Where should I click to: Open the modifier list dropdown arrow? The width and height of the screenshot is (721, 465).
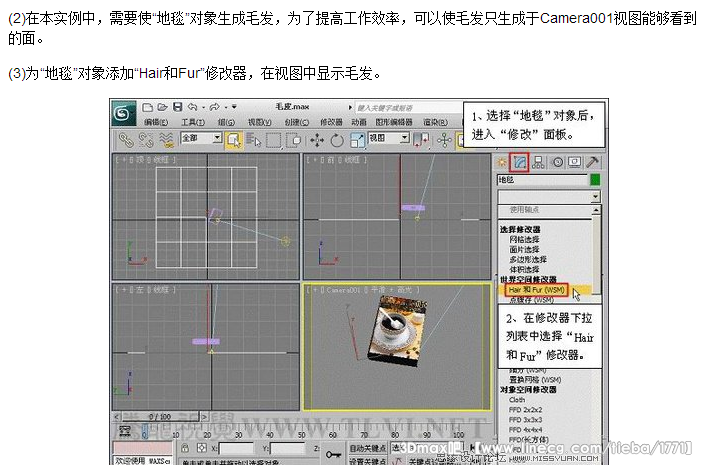click(x=595, y=197)
